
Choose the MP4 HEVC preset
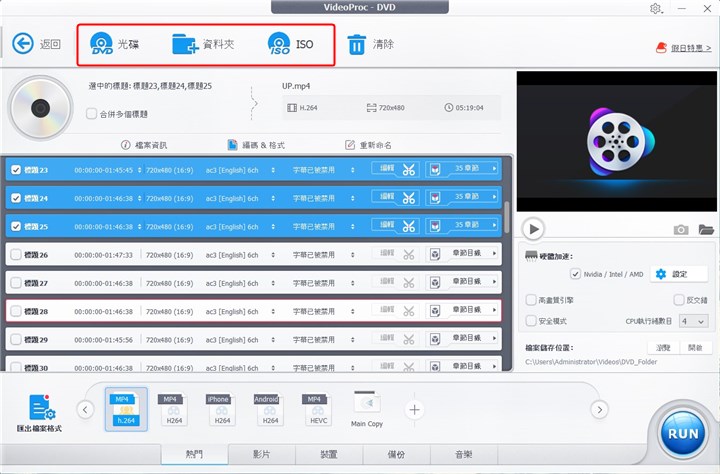click(x=318, y=409)
